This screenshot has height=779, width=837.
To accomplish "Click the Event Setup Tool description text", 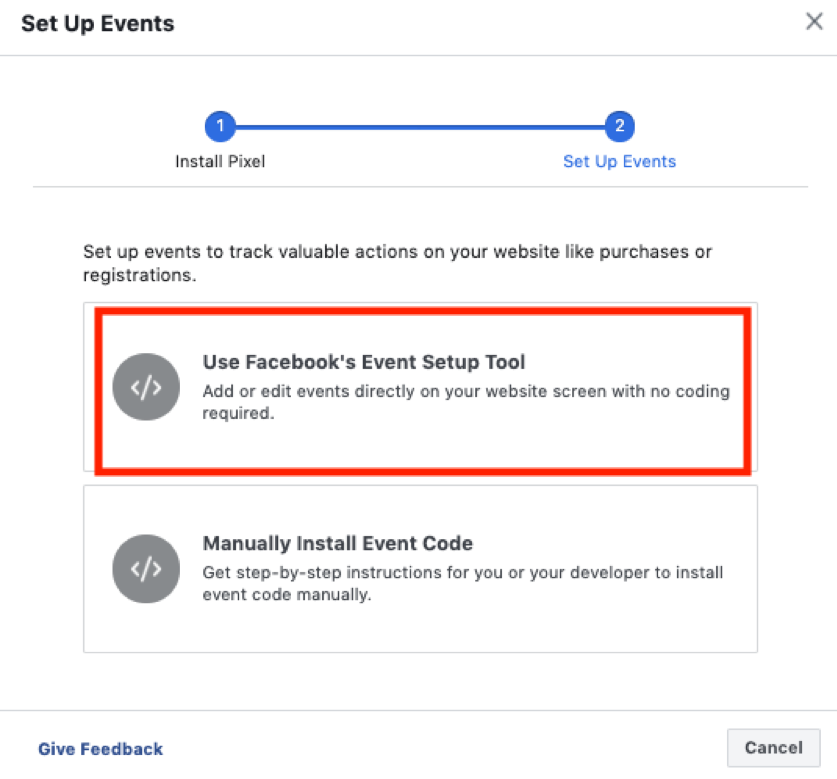I will [x=466, y=402].
